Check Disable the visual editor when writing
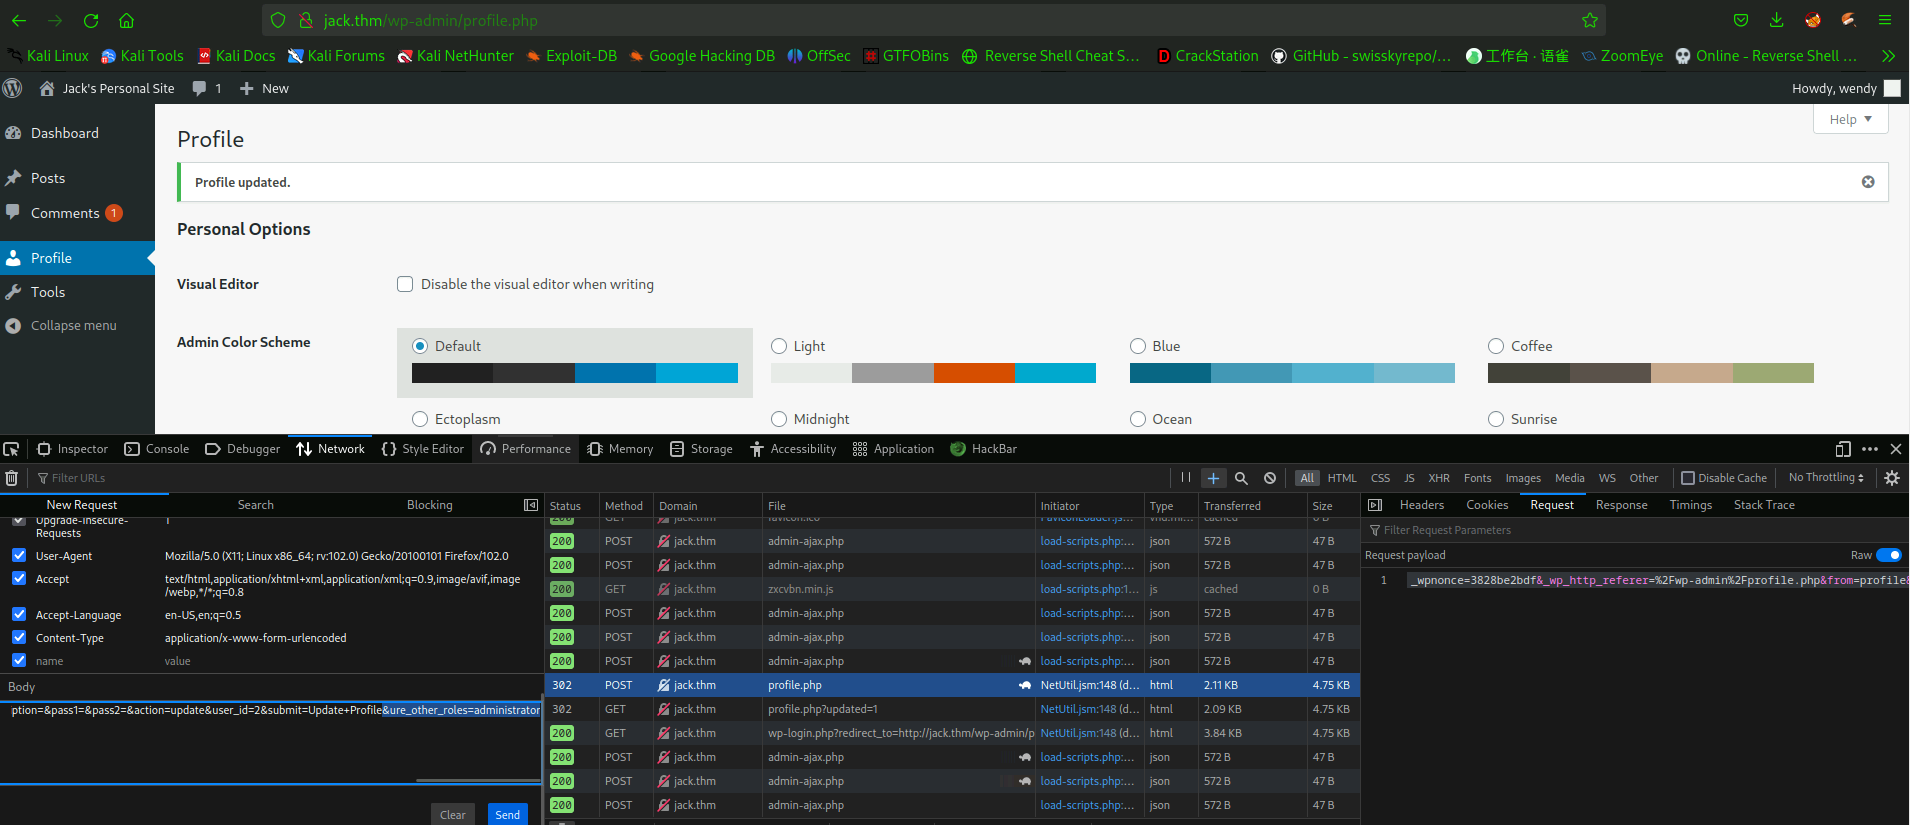This screenshot has height=825, width=1911. [x=405, y=284]
